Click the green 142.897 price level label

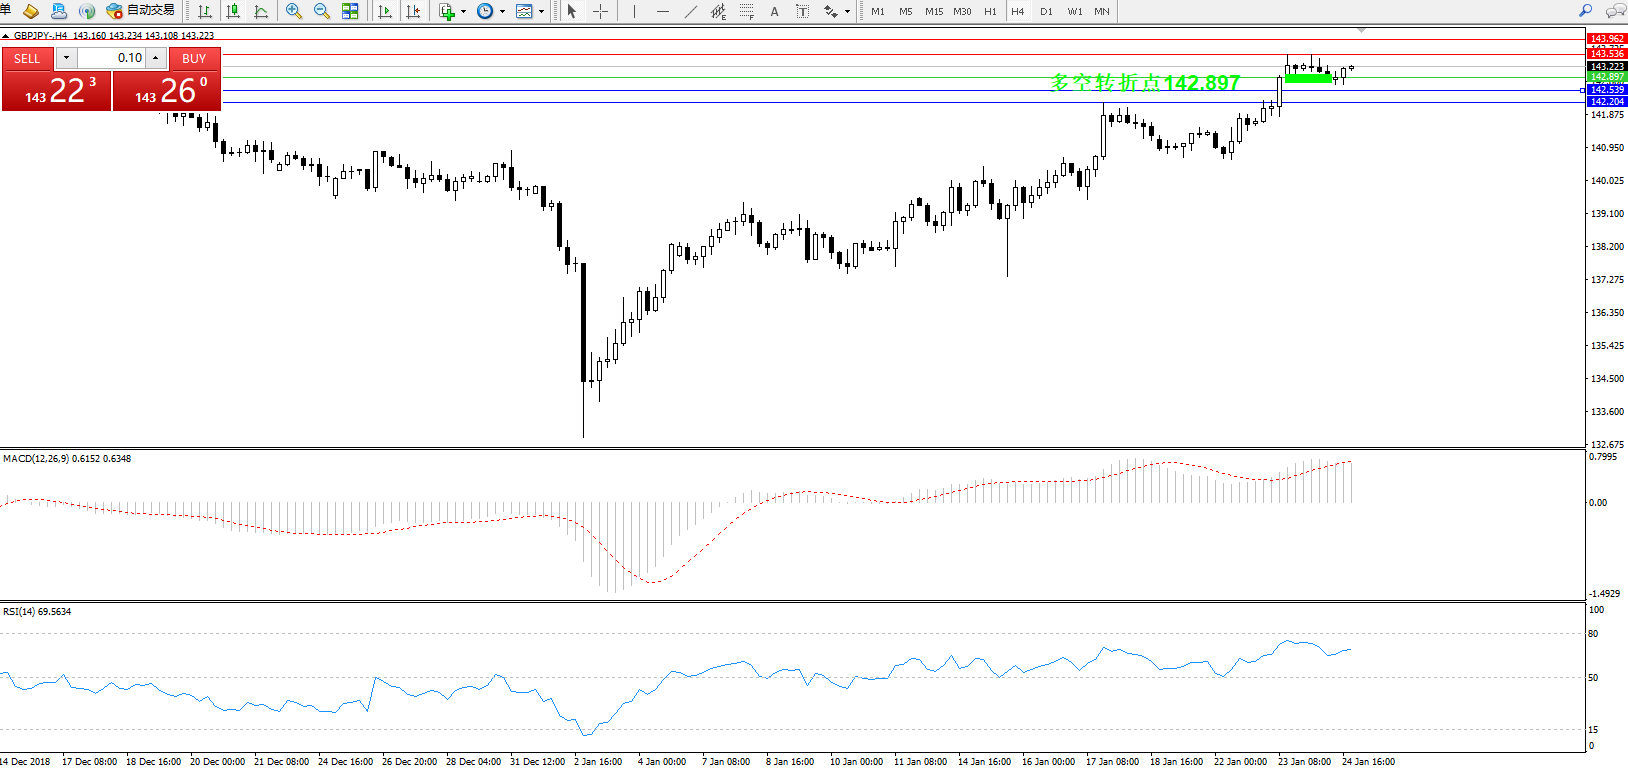(x=1607, y=77)
